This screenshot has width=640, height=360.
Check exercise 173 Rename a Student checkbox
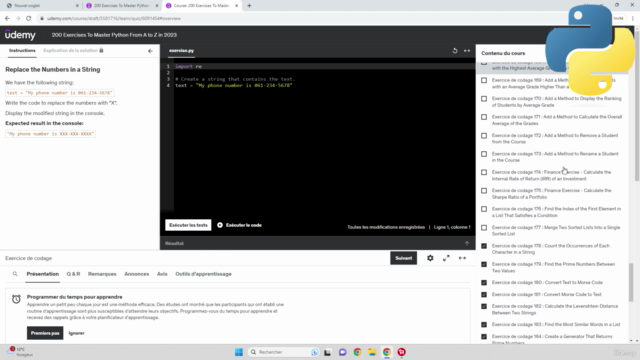pyautogui.click(x=484, y=154)
